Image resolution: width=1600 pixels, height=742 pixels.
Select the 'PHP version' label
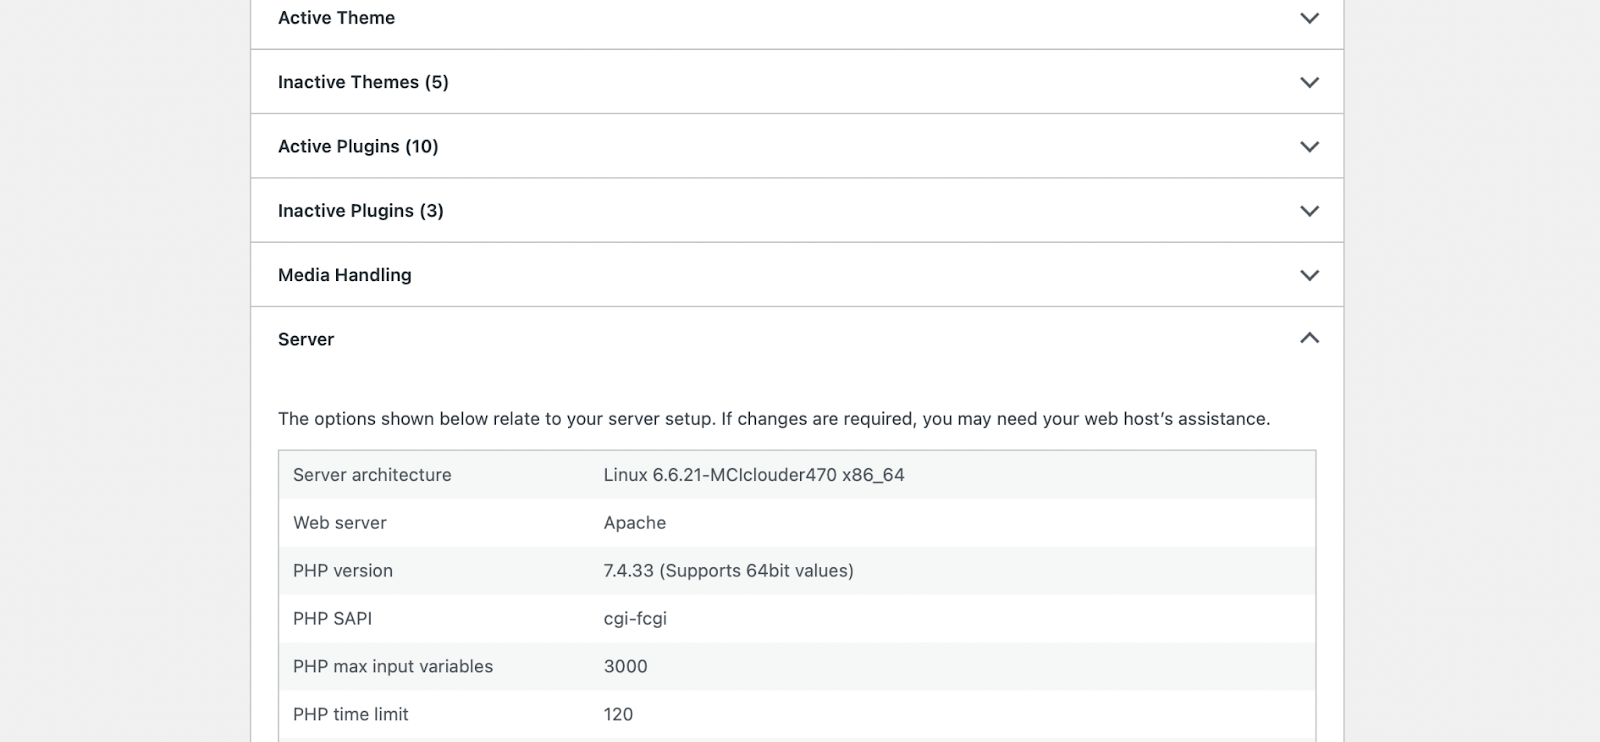point(343,571)
